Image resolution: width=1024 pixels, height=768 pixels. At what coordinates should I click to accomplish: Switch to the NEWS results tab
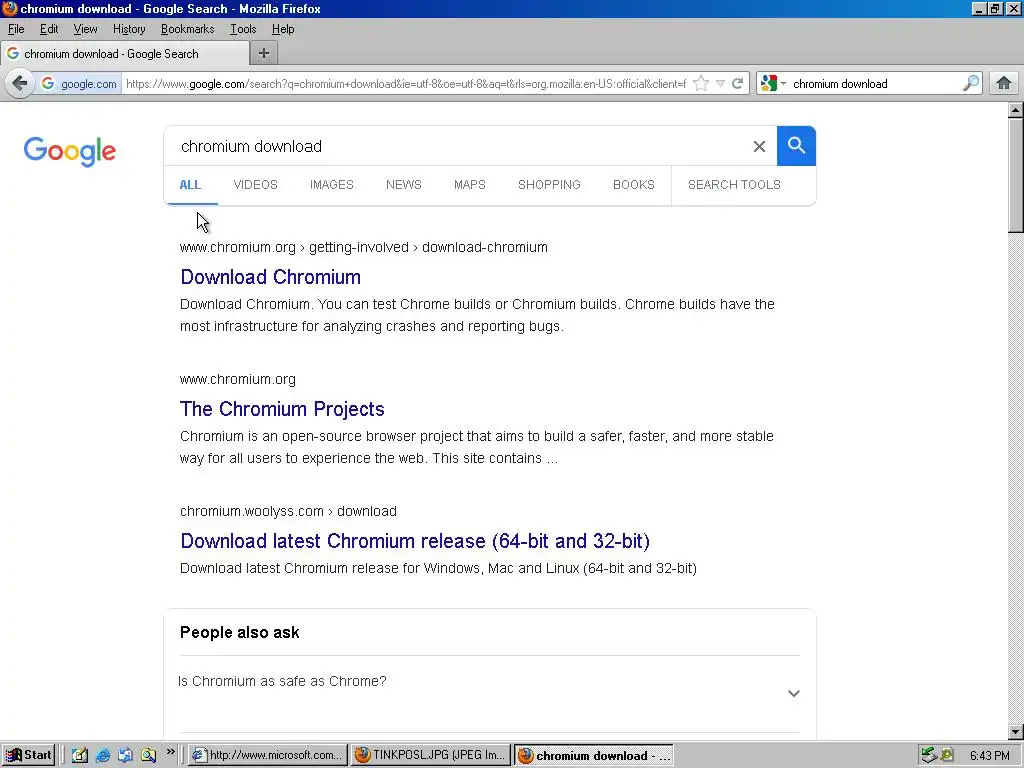(x=404, y=185)
